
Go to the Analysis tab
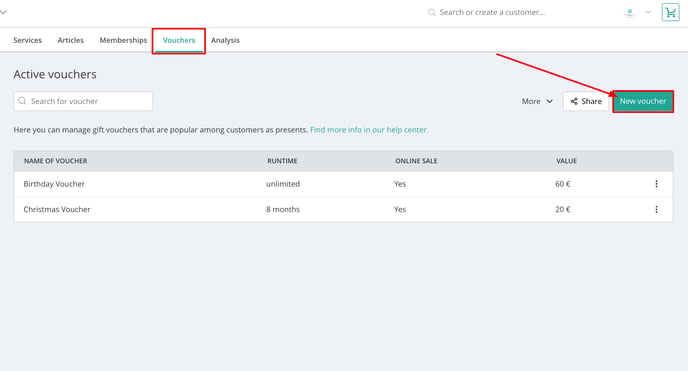tap(225, 40)
